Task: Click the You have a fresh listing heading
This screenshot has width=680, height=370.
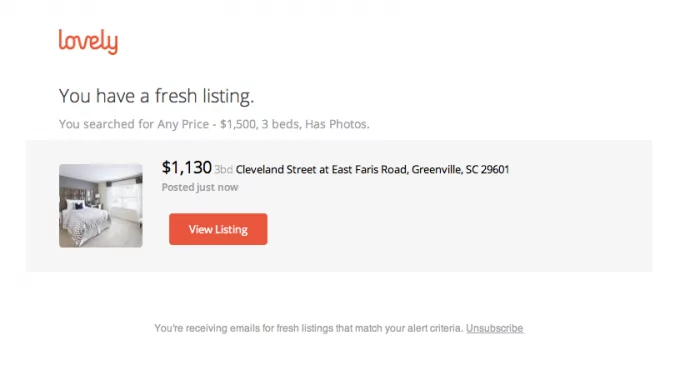Action: (156, 96)
